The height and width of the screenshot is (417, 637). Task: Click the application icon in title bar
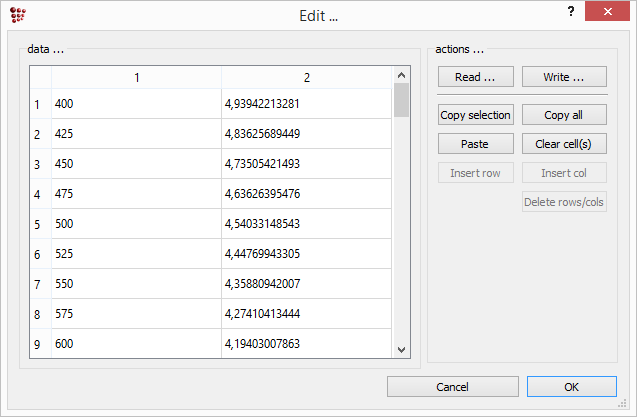pos(17,15)
